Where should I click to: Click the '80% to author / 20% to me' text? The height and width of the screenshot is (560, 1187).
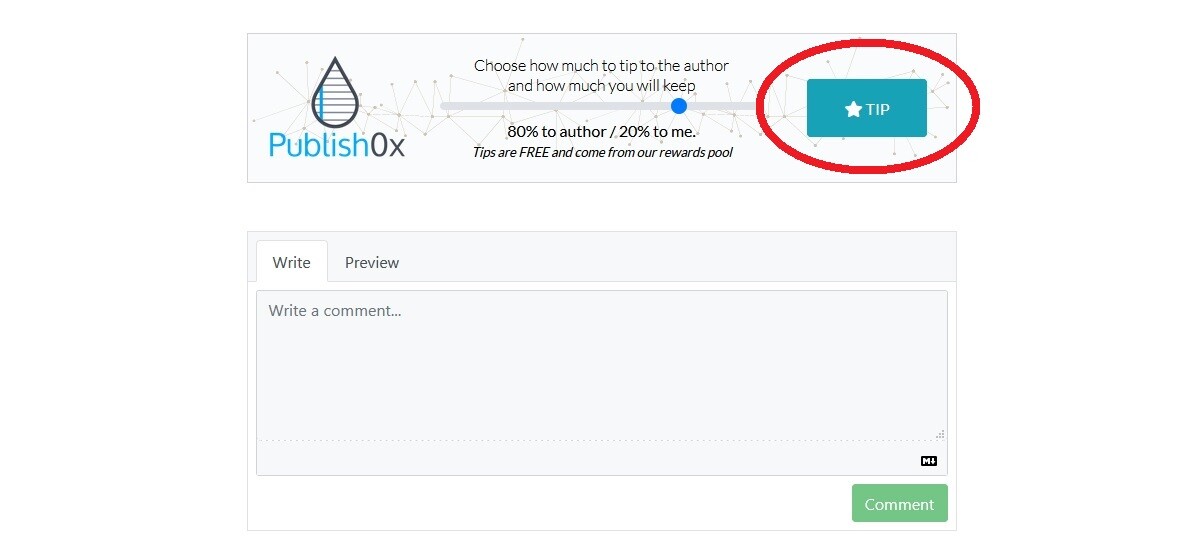[x=601, y=132]
